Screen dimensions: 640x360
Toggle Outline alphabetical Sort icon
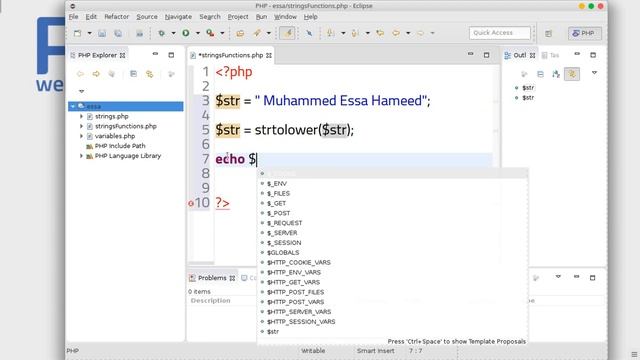point(556,74)
